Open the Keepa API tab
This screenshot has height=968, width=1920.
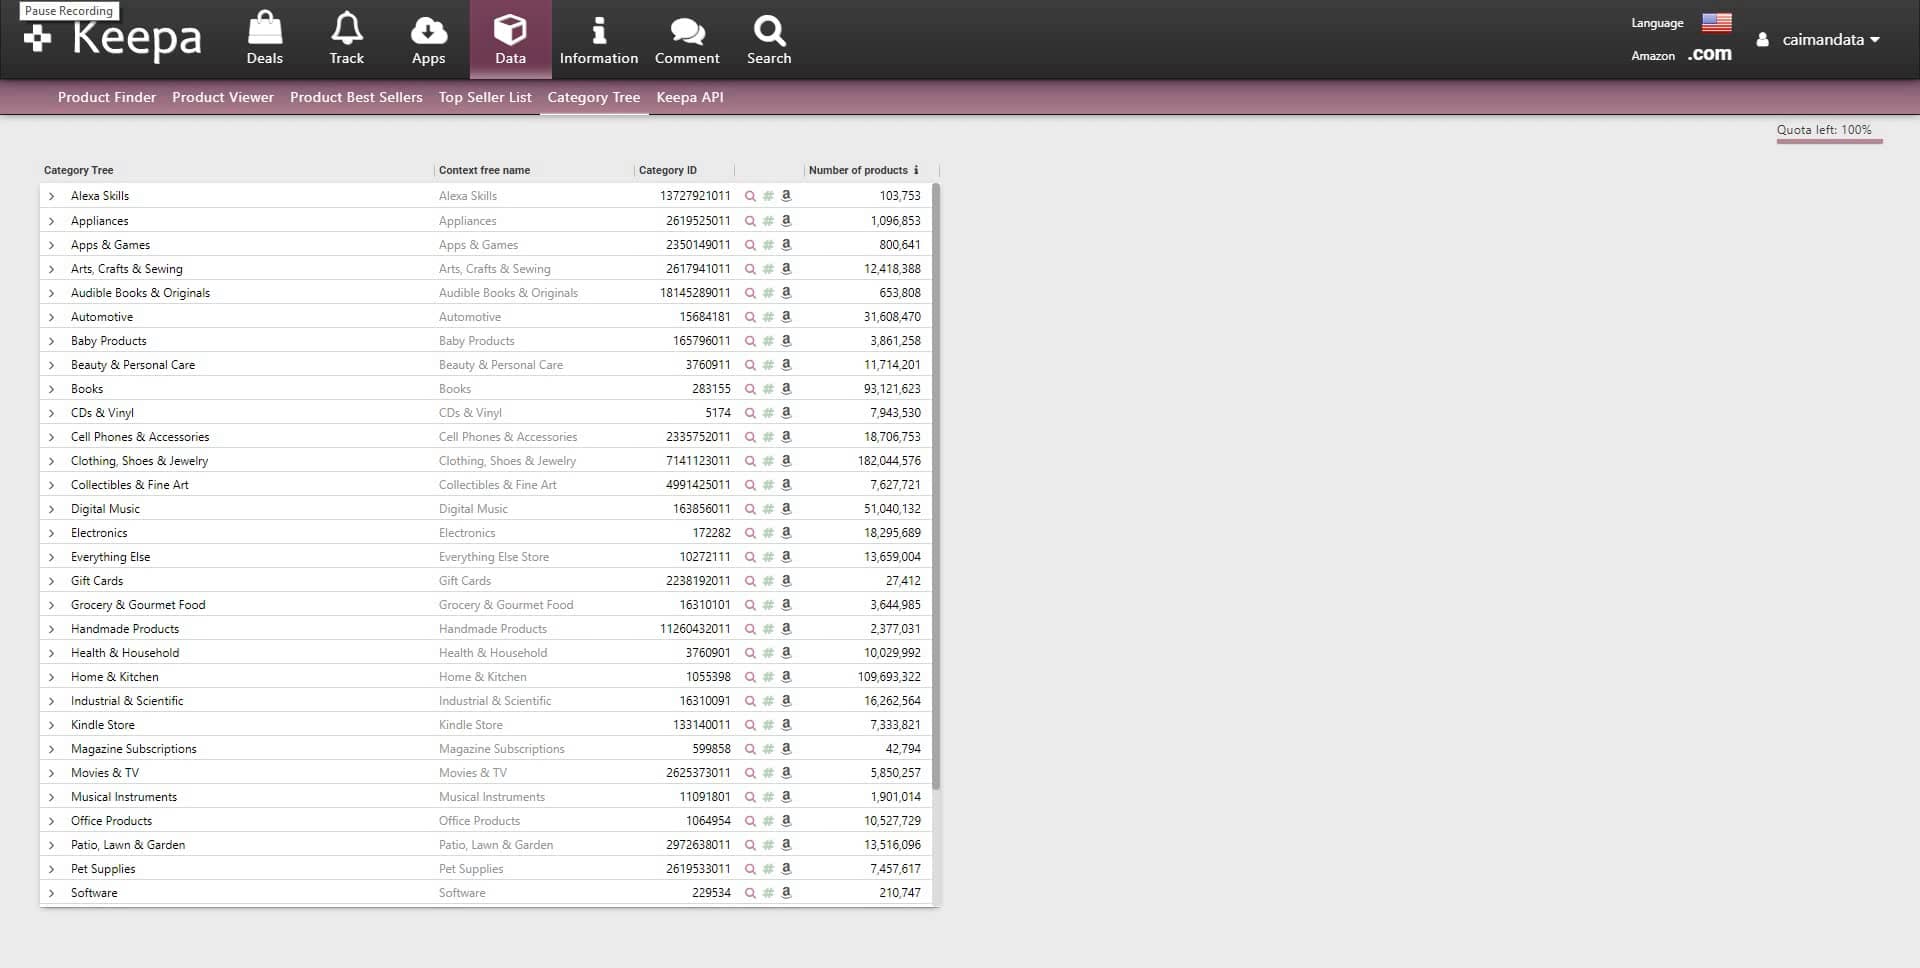pos(689,97)
